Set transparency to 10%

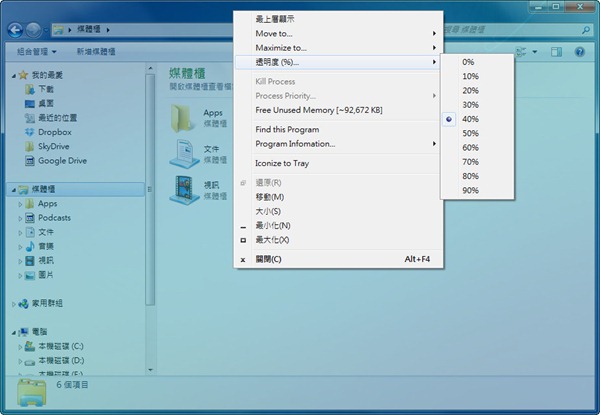coord(477,76)
